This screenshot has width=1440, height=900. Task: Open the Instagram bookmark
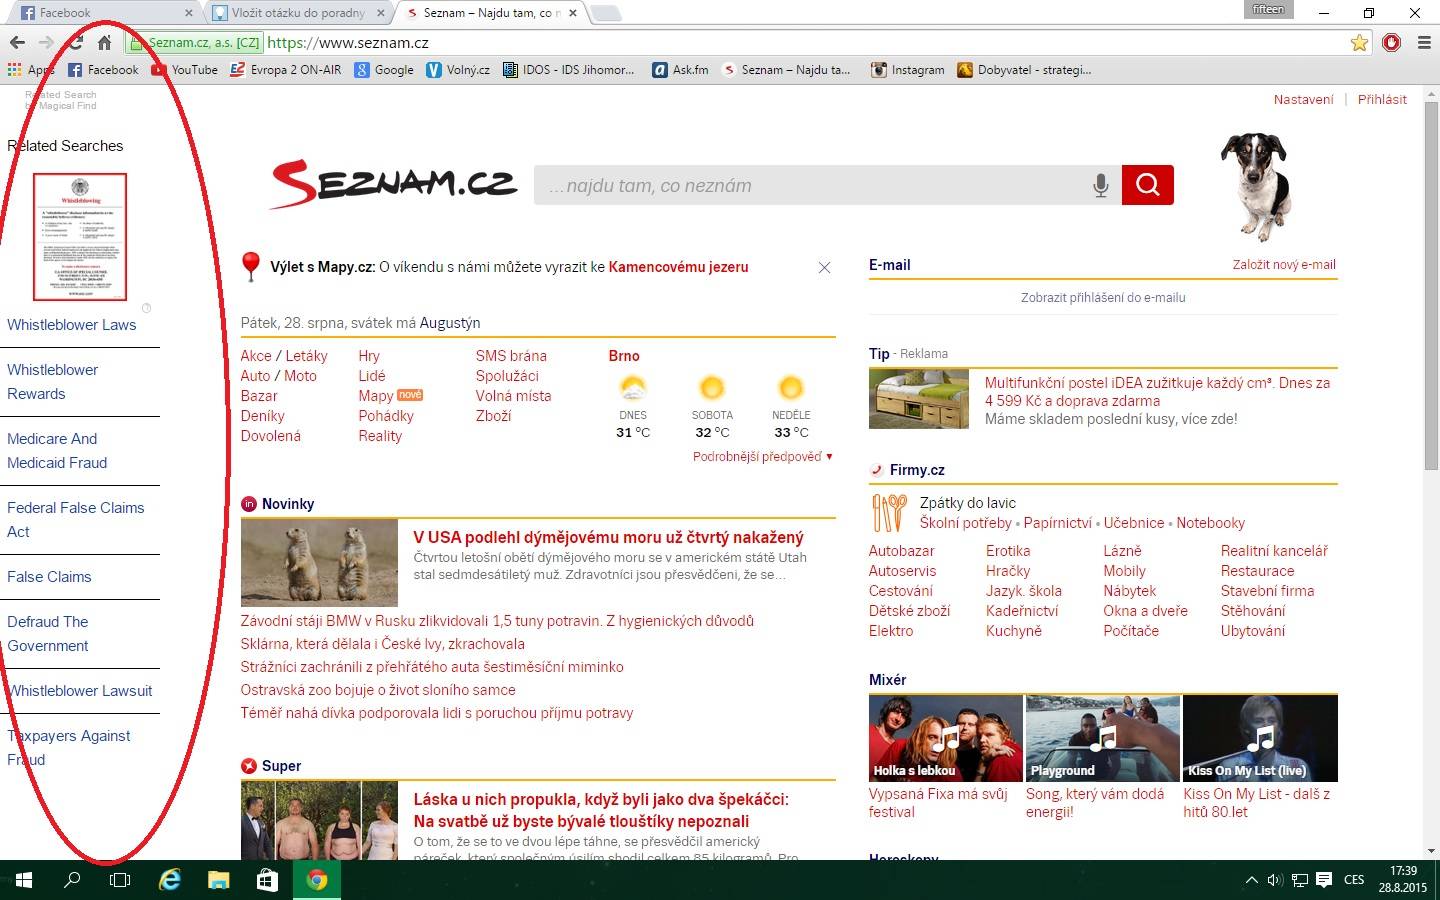click(908, 70)
